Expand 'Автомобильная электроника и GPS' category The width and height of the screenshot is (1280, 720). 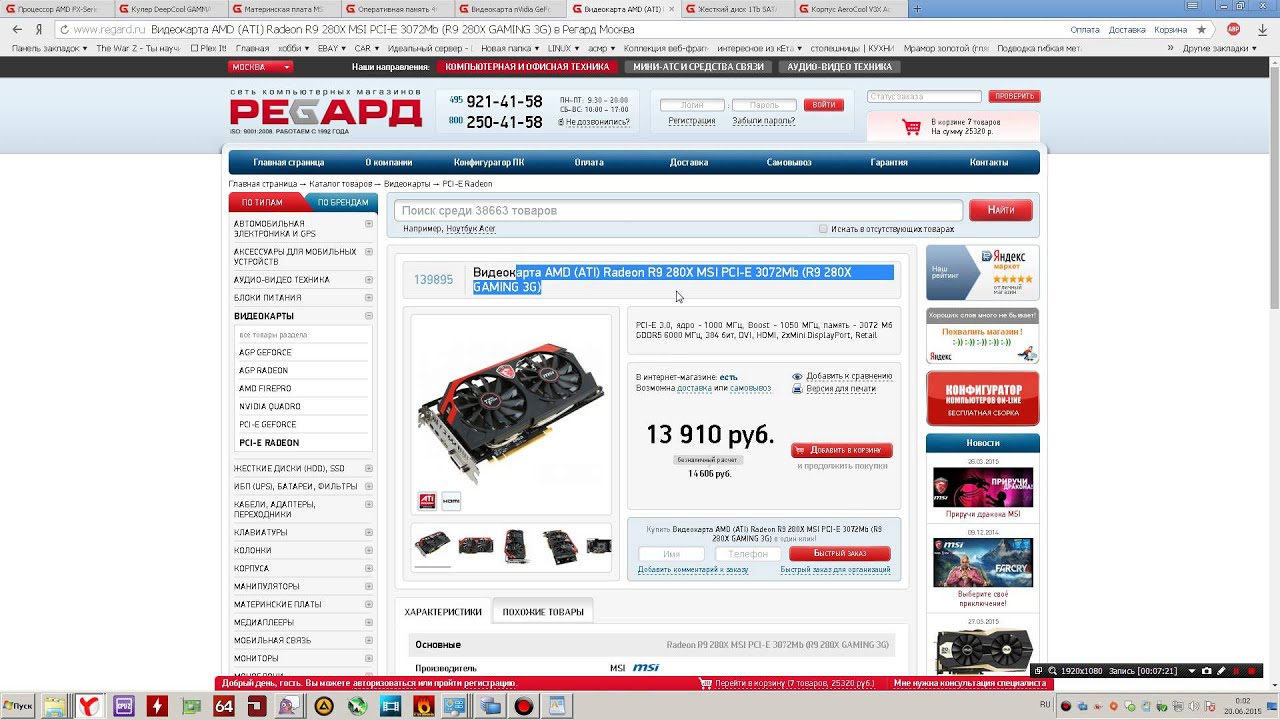tap(369, 224)
